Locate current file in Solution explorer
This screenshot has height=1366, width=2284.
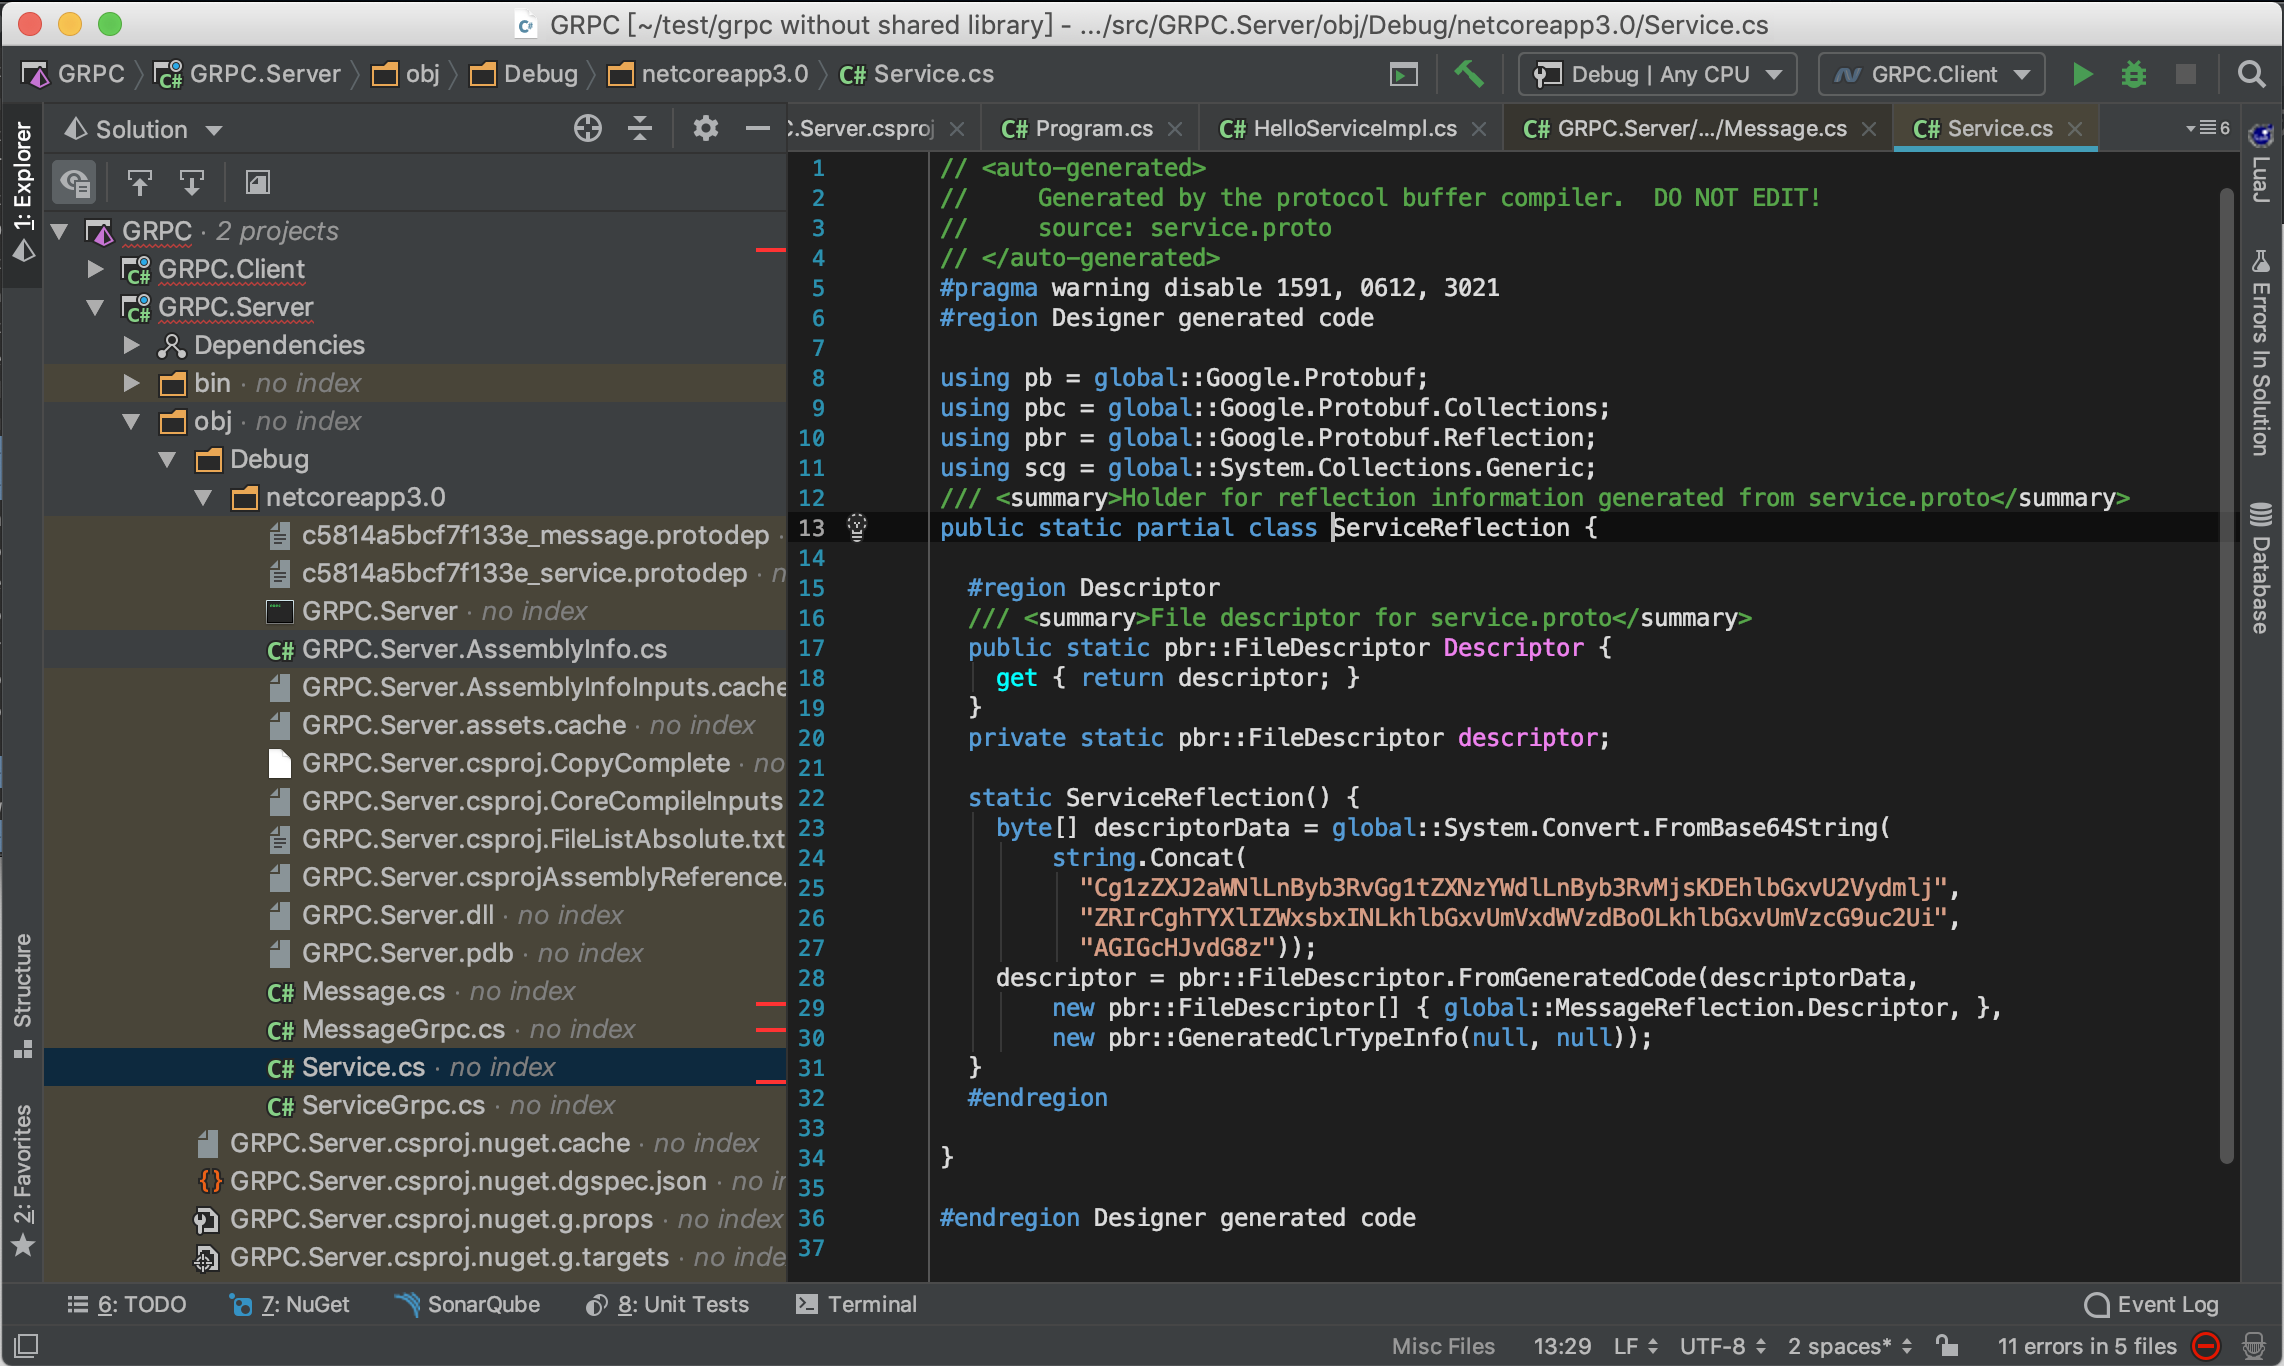point(588,129)
